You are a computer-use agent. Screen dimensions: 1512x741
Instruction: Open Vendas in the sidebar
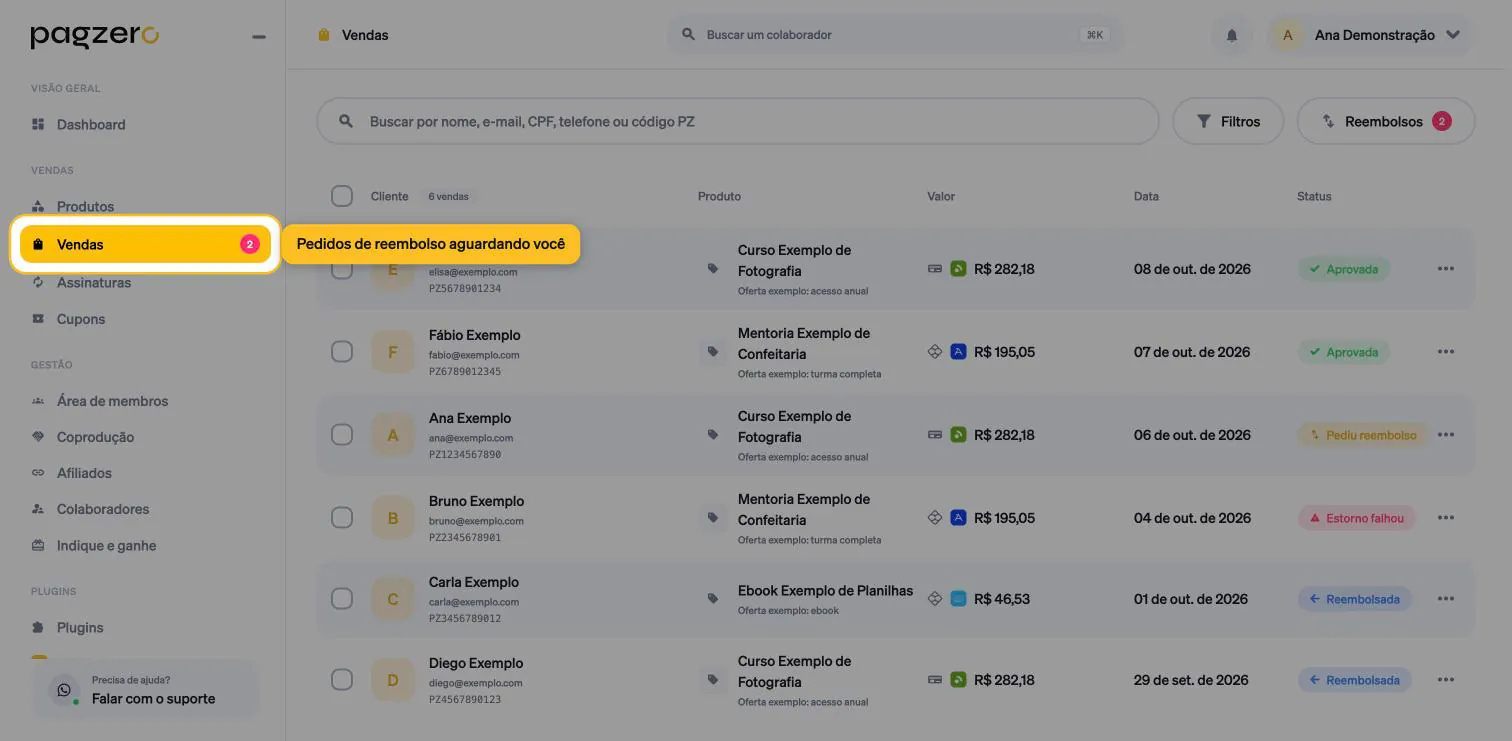(x=145, y=244)
